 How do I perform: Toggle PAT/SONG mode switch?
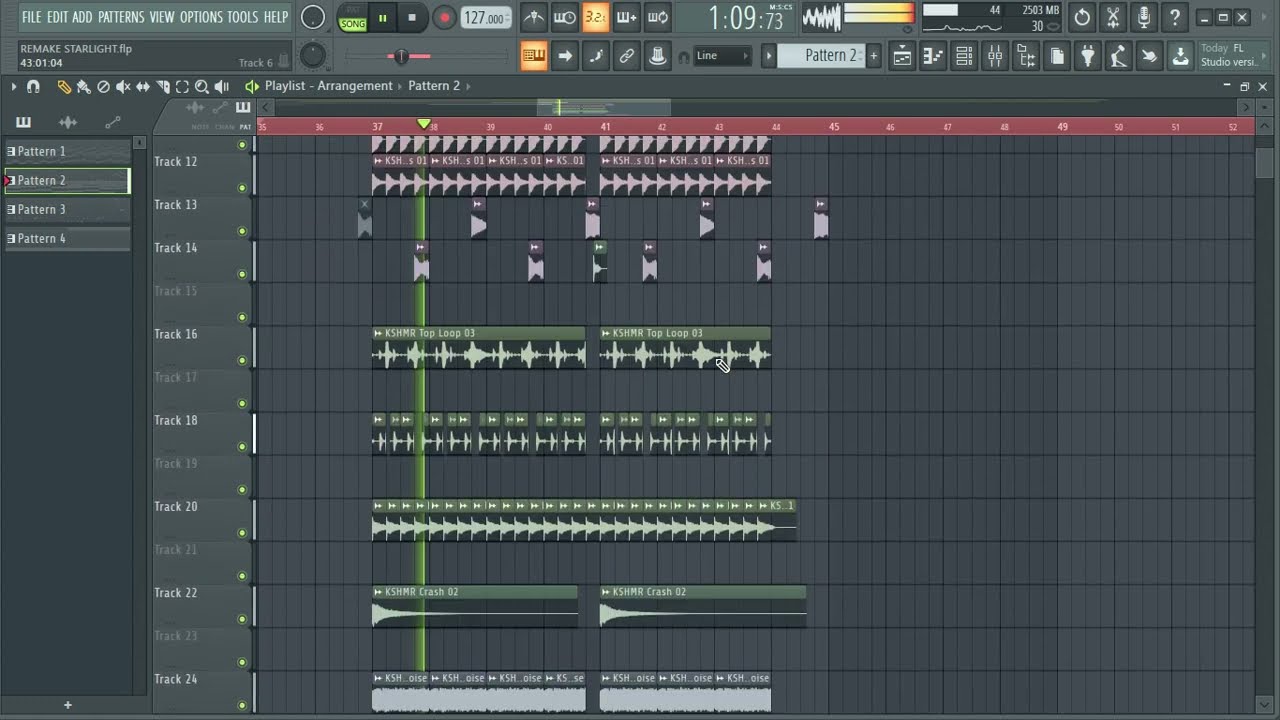(352, 18)
